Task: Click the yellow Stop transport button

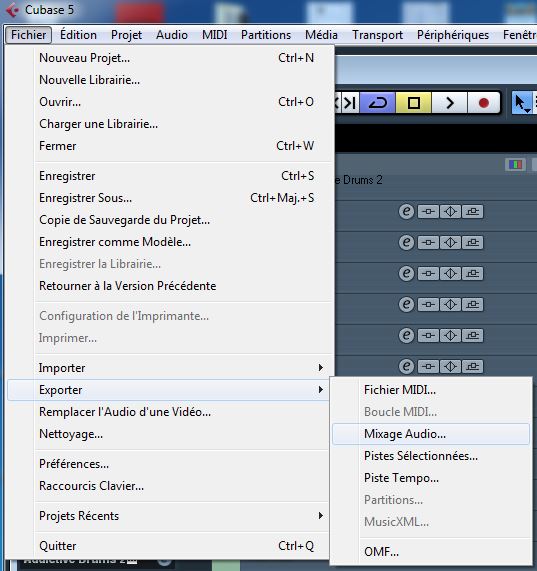Action: pos(414,103)
